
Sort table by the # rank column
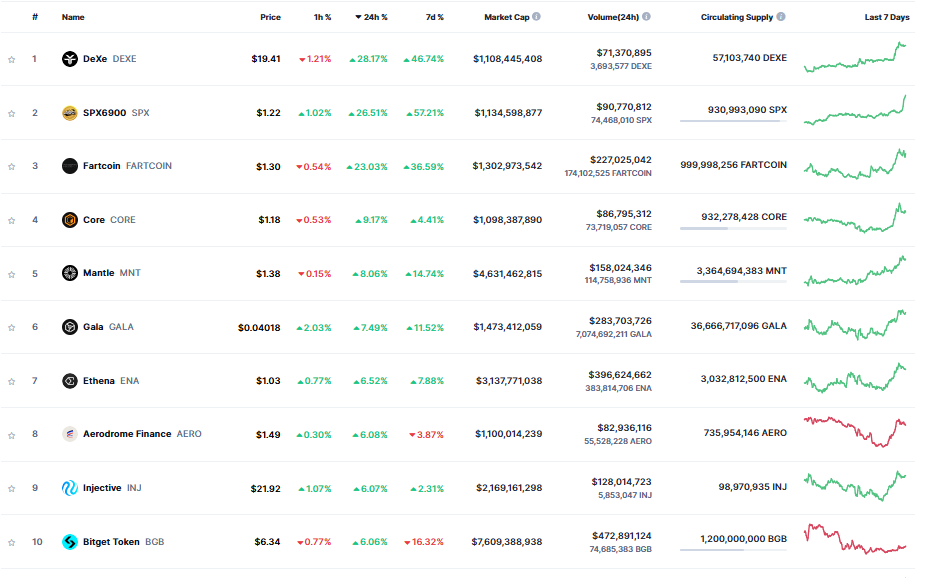coord(35,17)
